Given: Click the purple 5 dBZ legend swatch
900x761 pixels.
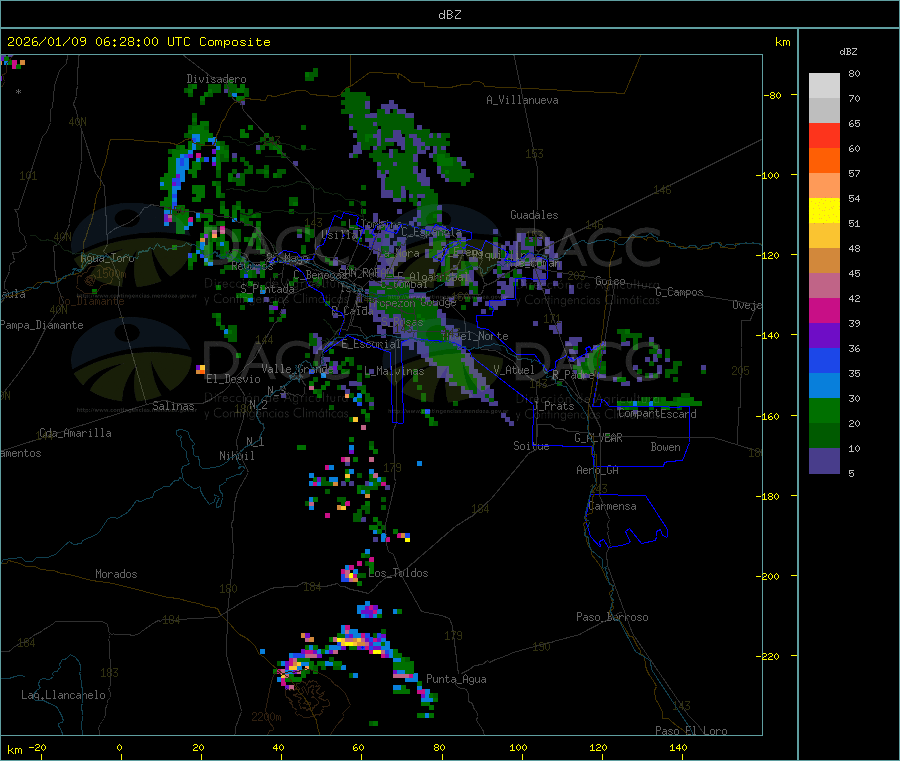Looking at the screenshot, I should [824, 461].
